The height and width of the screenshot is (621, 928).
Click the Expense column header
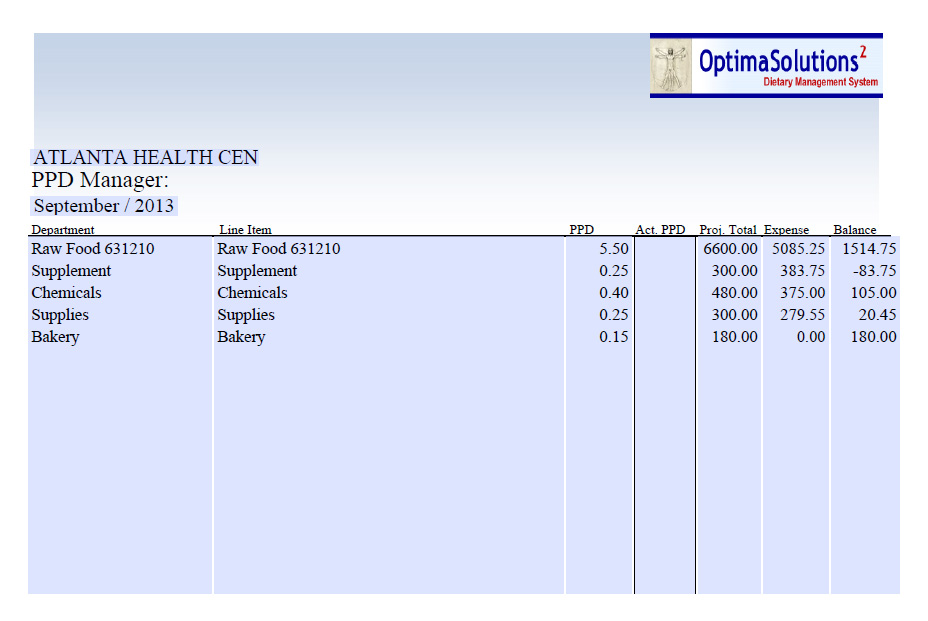(786, 230)
